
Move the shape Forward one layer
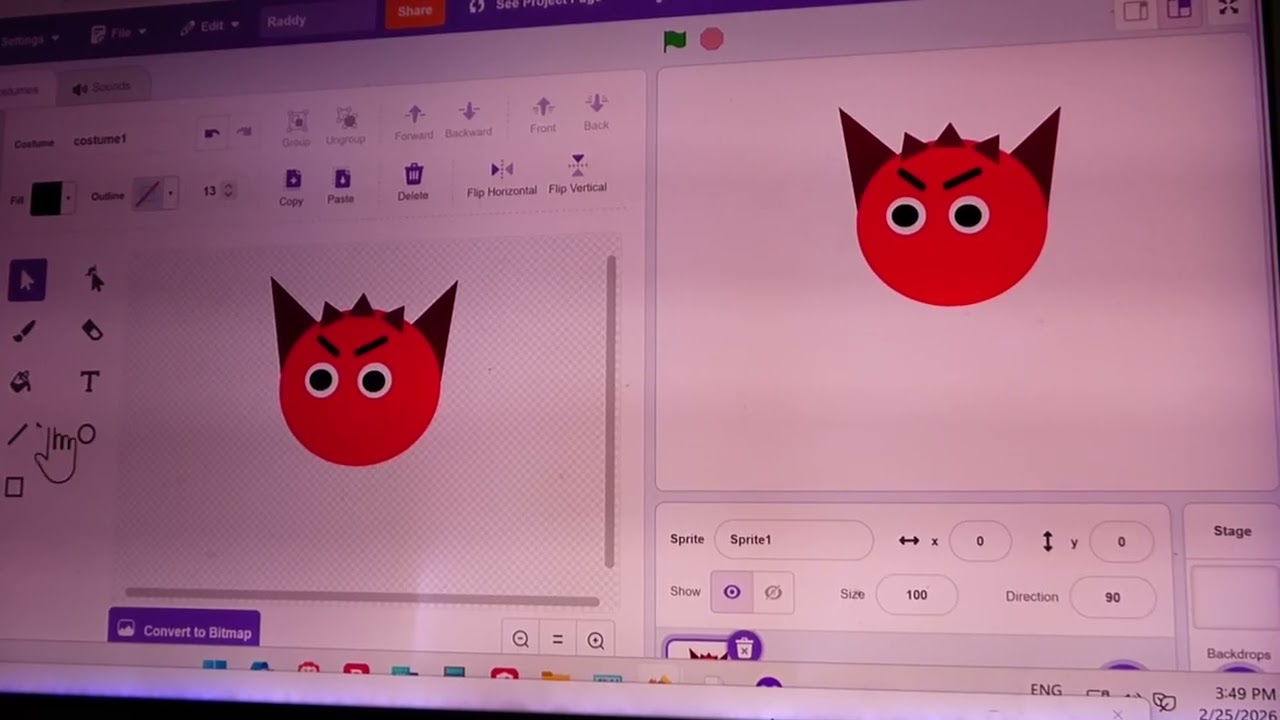[x=414, y=121]
